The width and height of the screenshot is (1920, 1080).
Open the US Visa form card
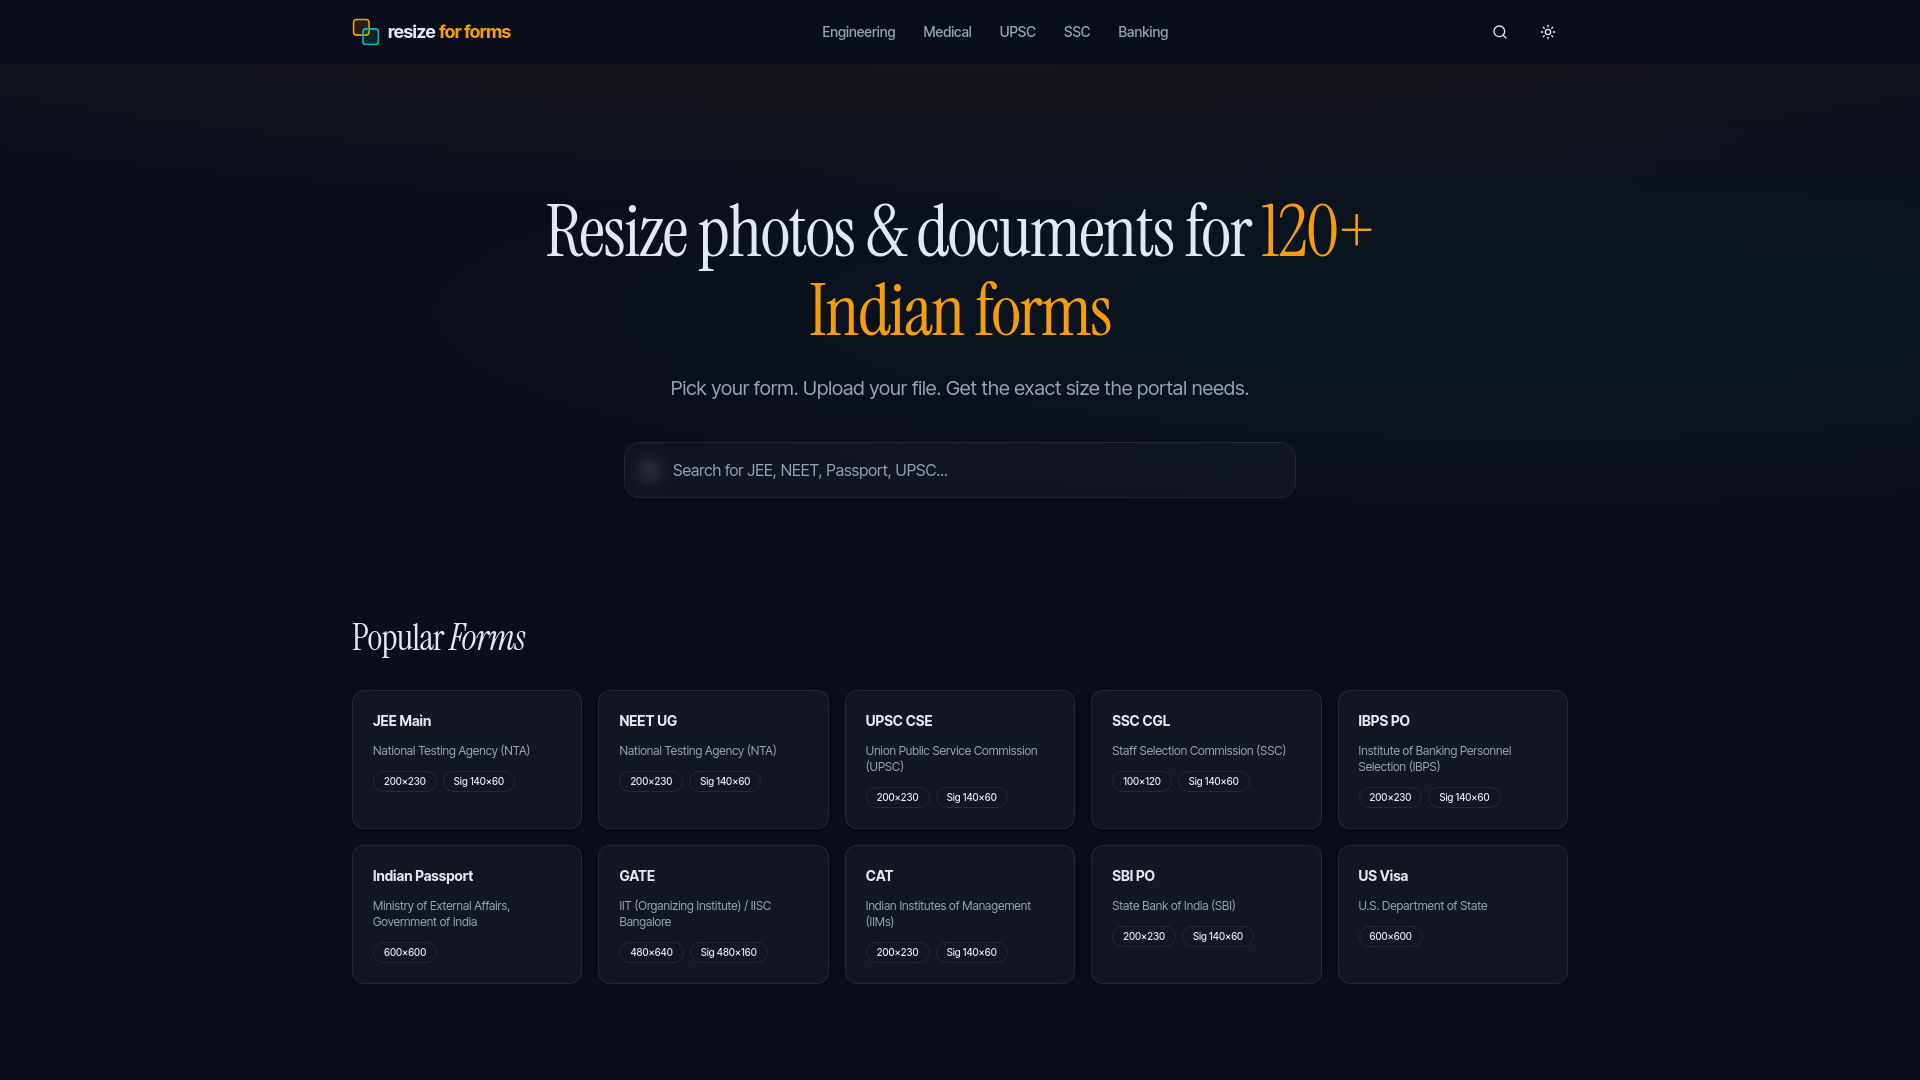click(x=1453, y=914)
